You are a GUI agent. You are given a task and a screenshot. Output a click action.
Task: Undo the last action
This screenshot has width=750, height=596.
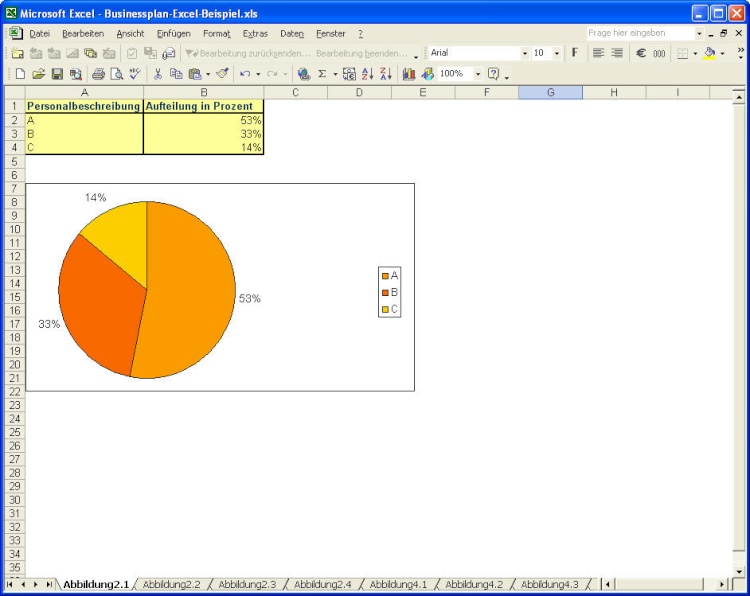245,74
